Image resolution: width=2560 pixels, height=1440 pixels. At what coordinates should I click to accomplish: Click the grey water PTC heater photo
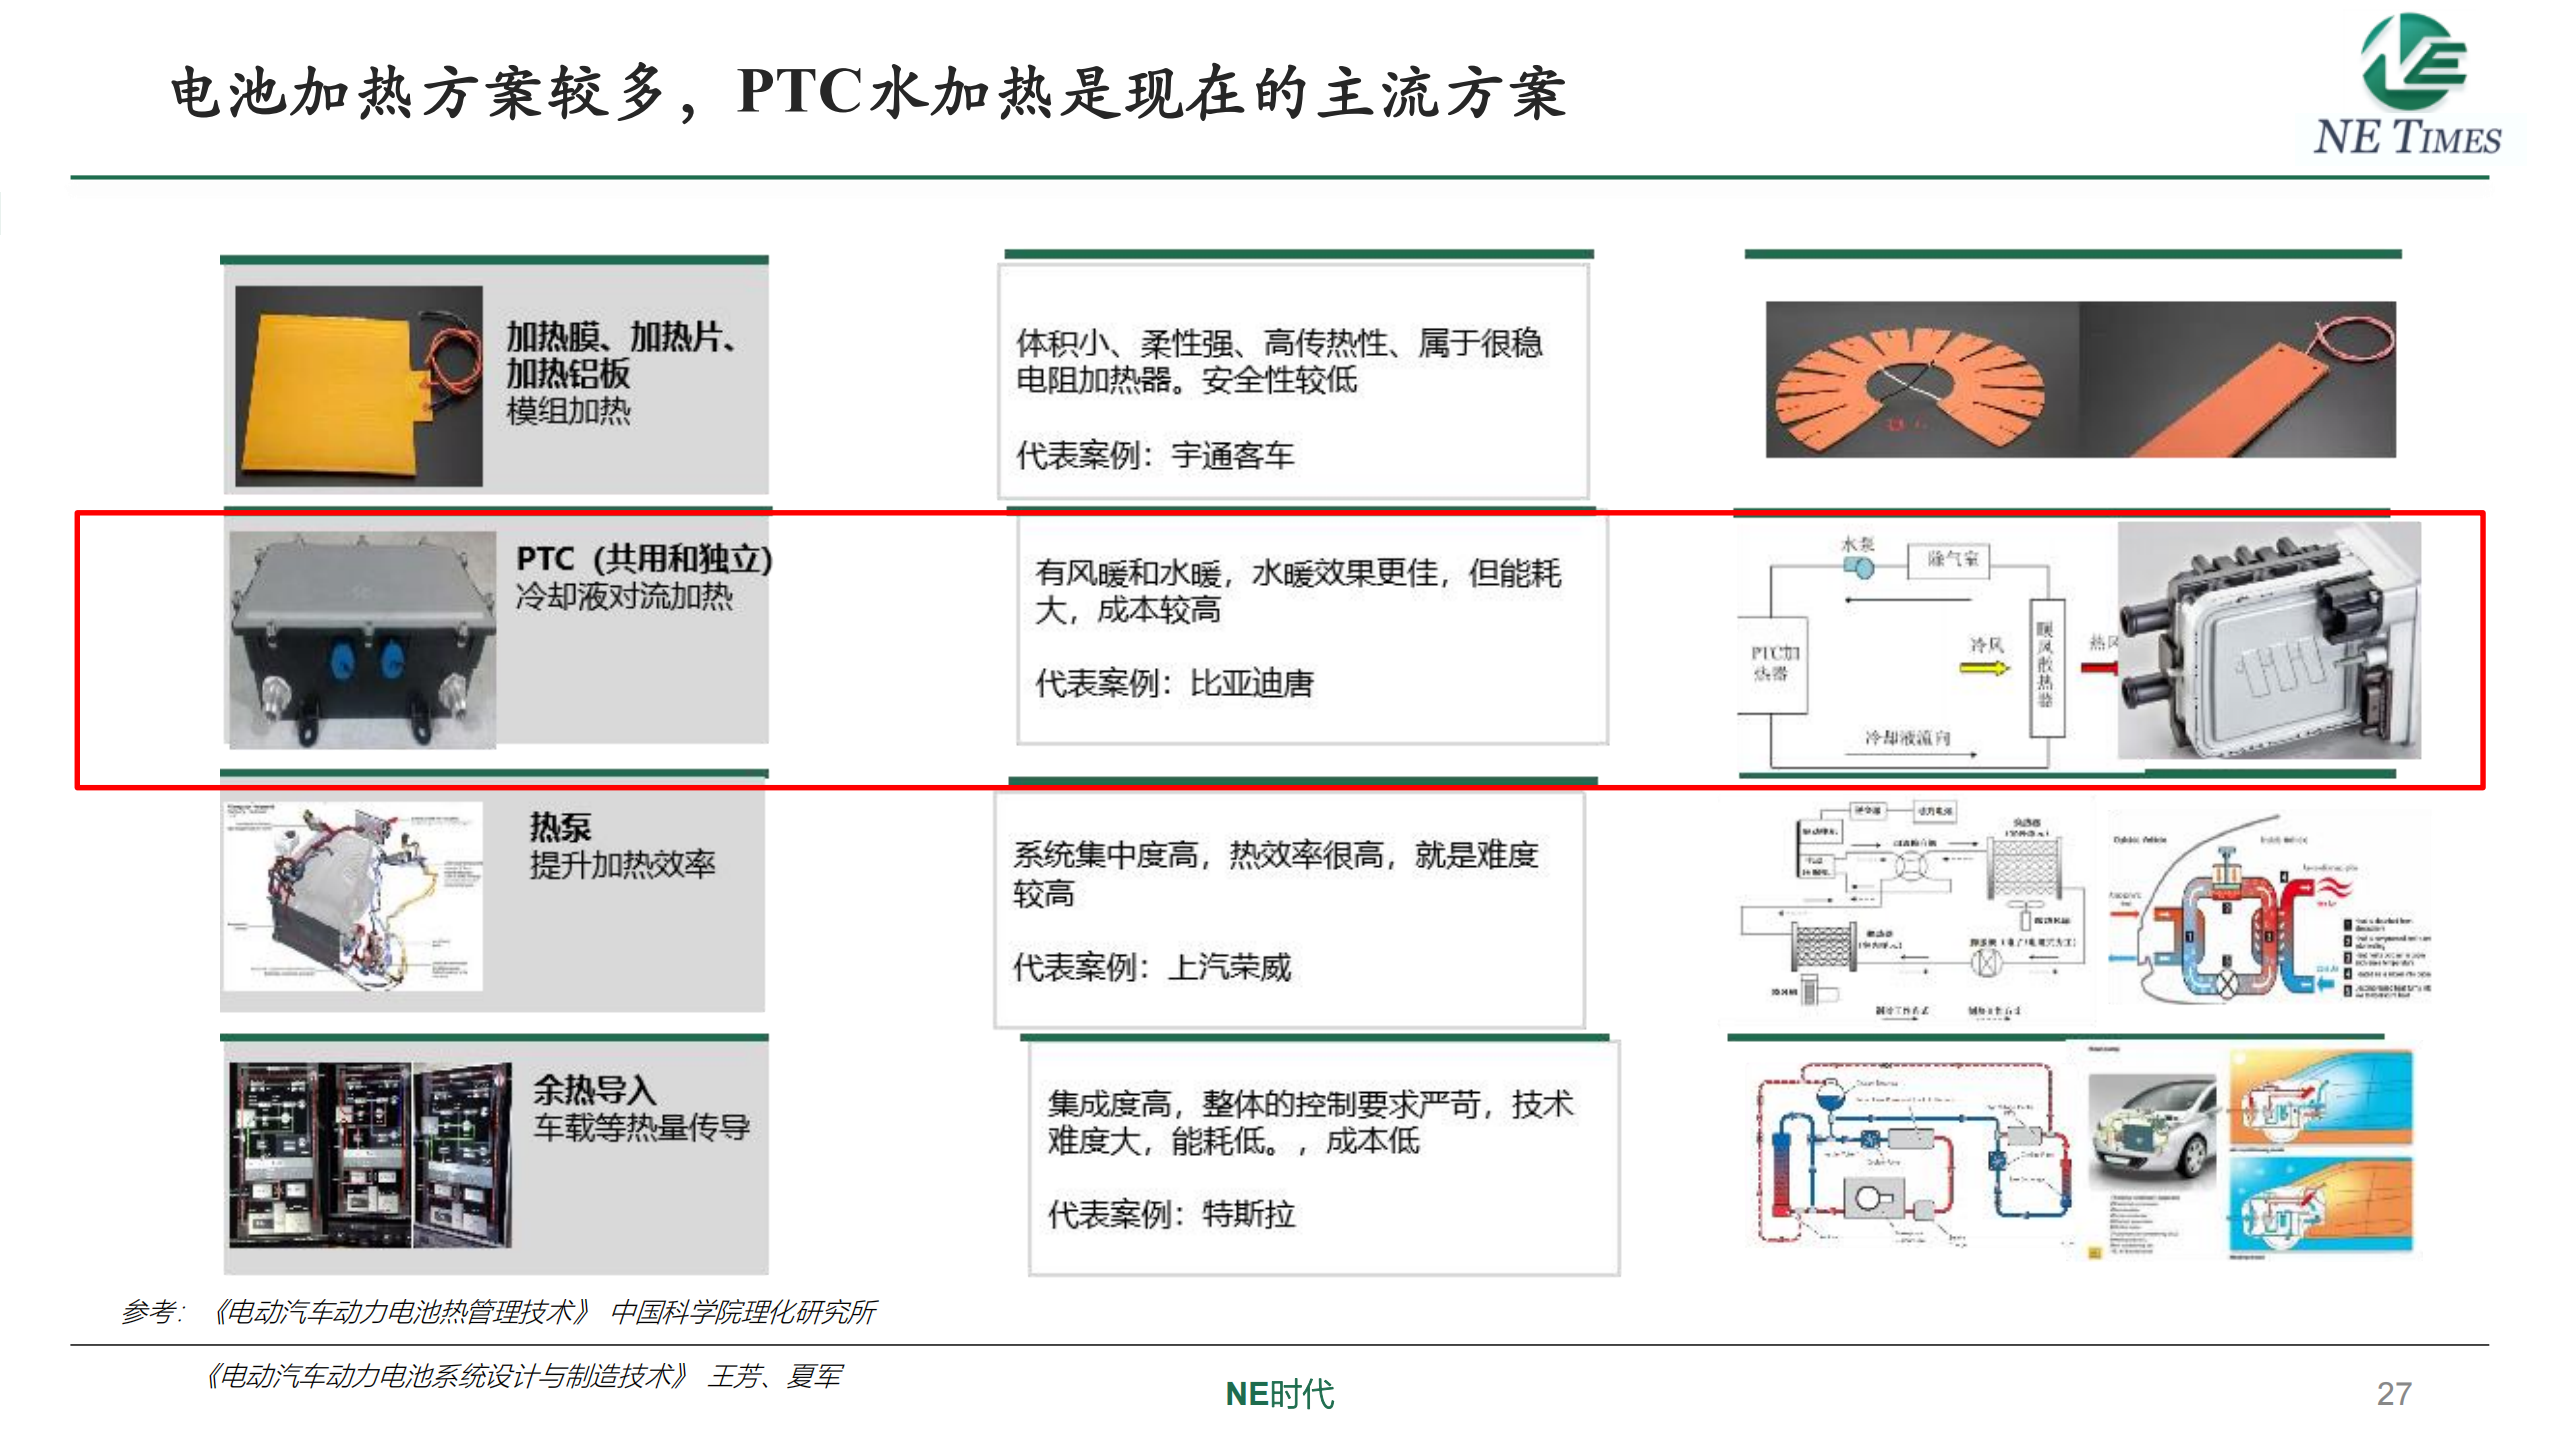[x=2268, y=641]
